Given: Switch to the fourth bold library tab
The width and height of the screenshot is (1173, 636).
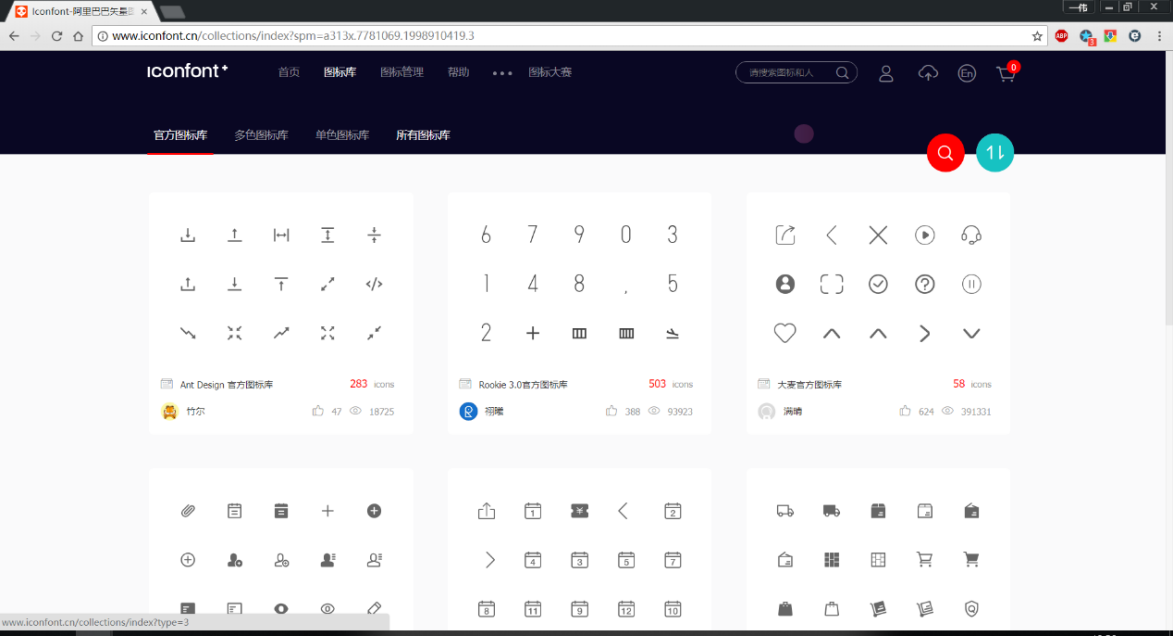Looking at the screenshot, I should (x=423, y=135).
